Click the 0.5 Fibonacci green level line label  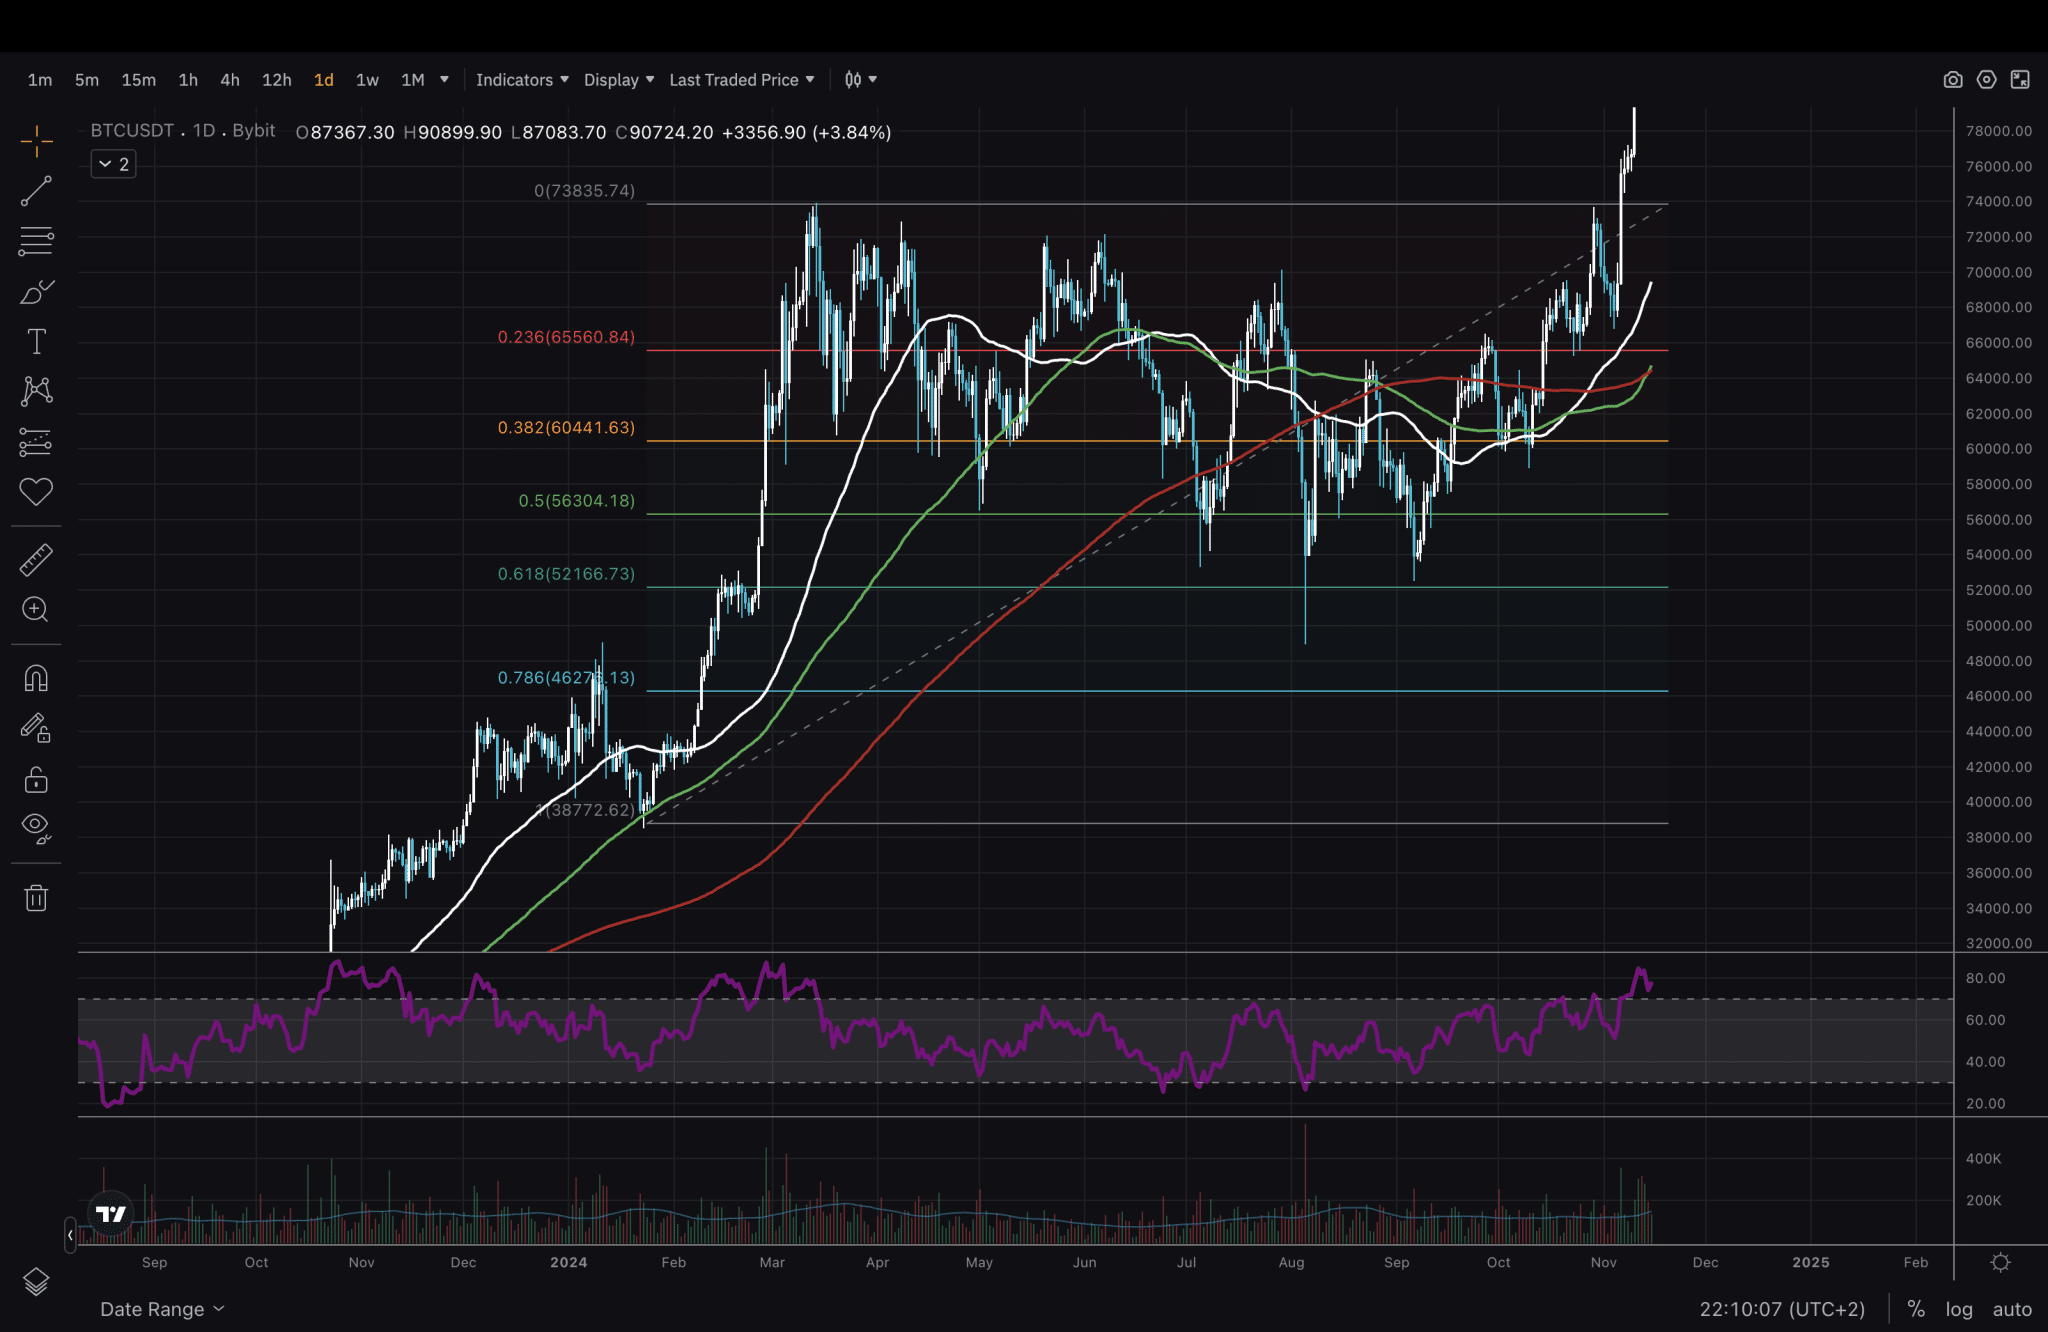pyautogui.click(x=576, y=501)
